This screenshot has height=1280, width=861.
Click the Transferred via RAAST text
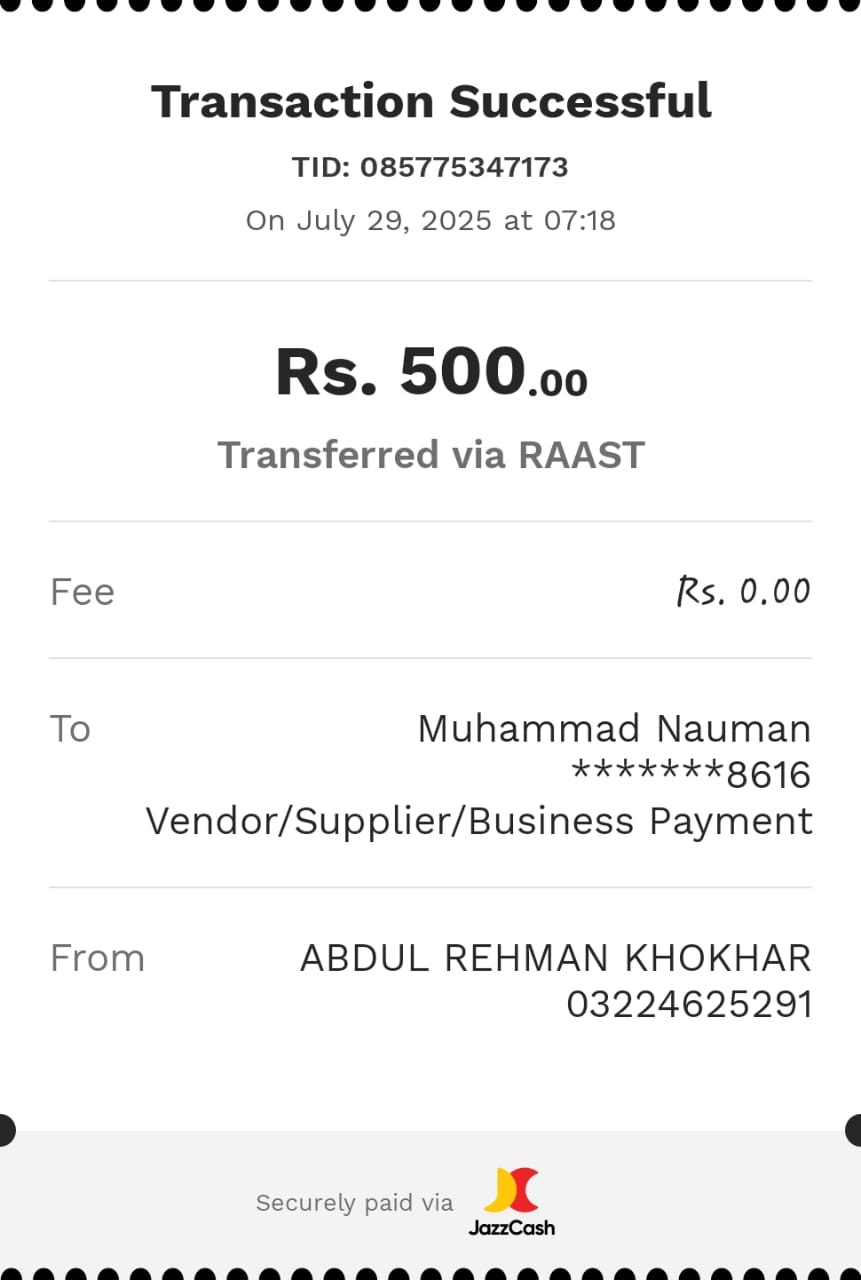[x=431, y=455]
